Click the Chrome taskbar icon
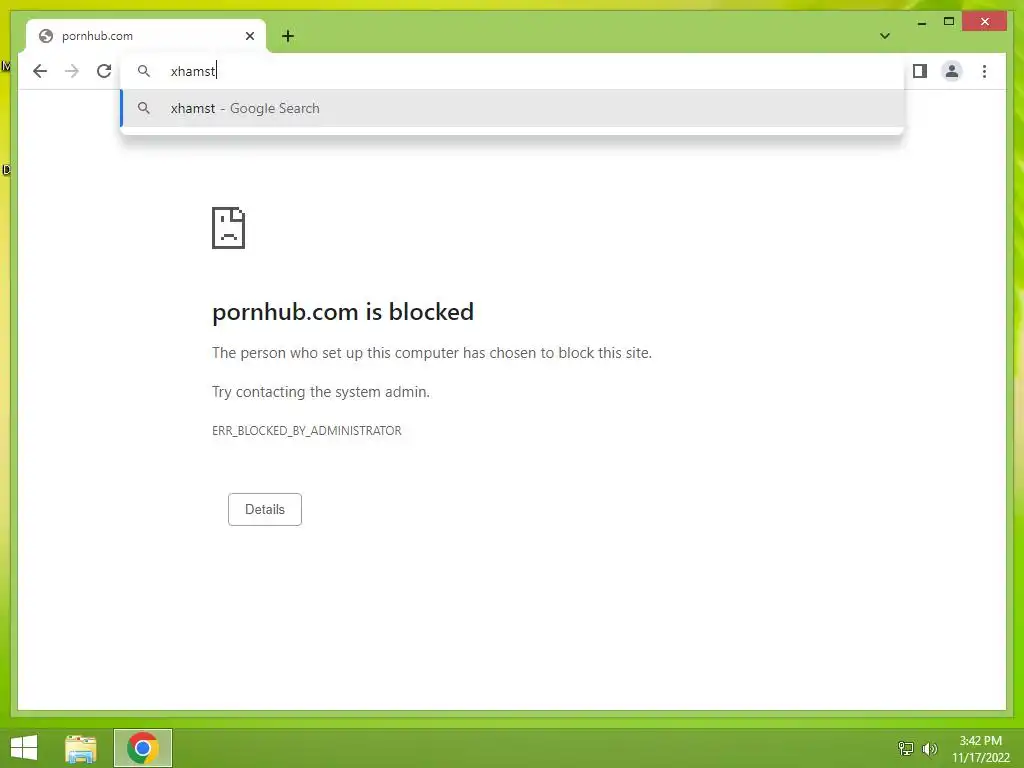The width and height of the screenshot is (1024, 768). pyautogui.click(x=143, y=748)
